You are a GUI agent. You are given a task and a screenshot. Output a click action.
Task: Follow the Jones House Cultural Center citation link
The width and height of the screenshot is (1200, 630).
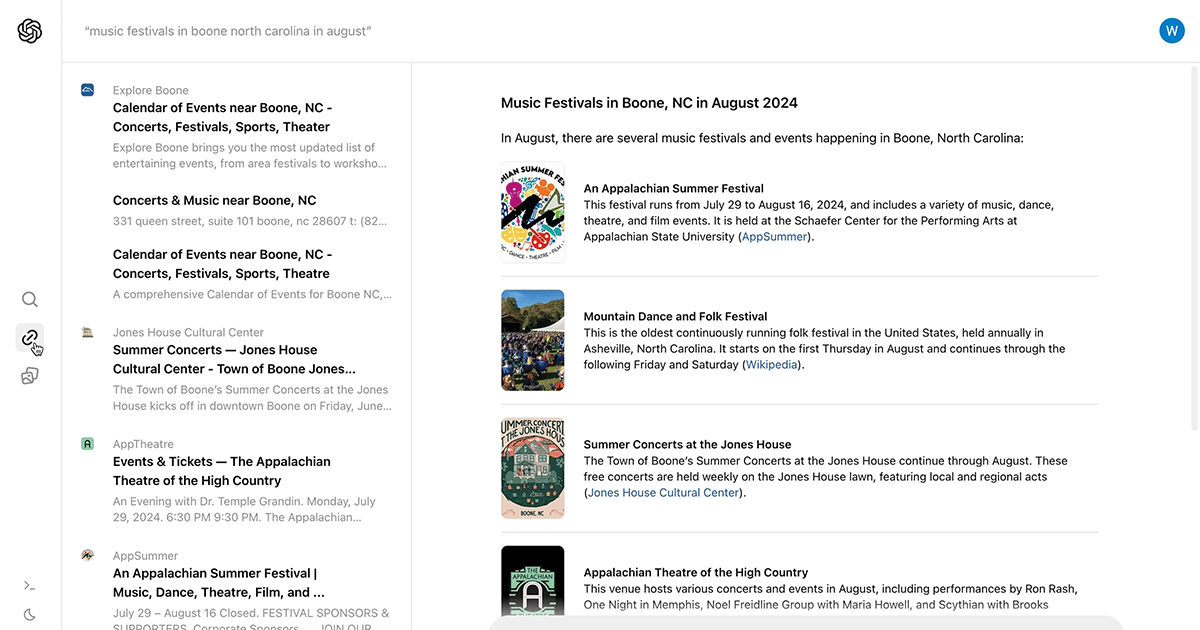(x=663, y=493)
